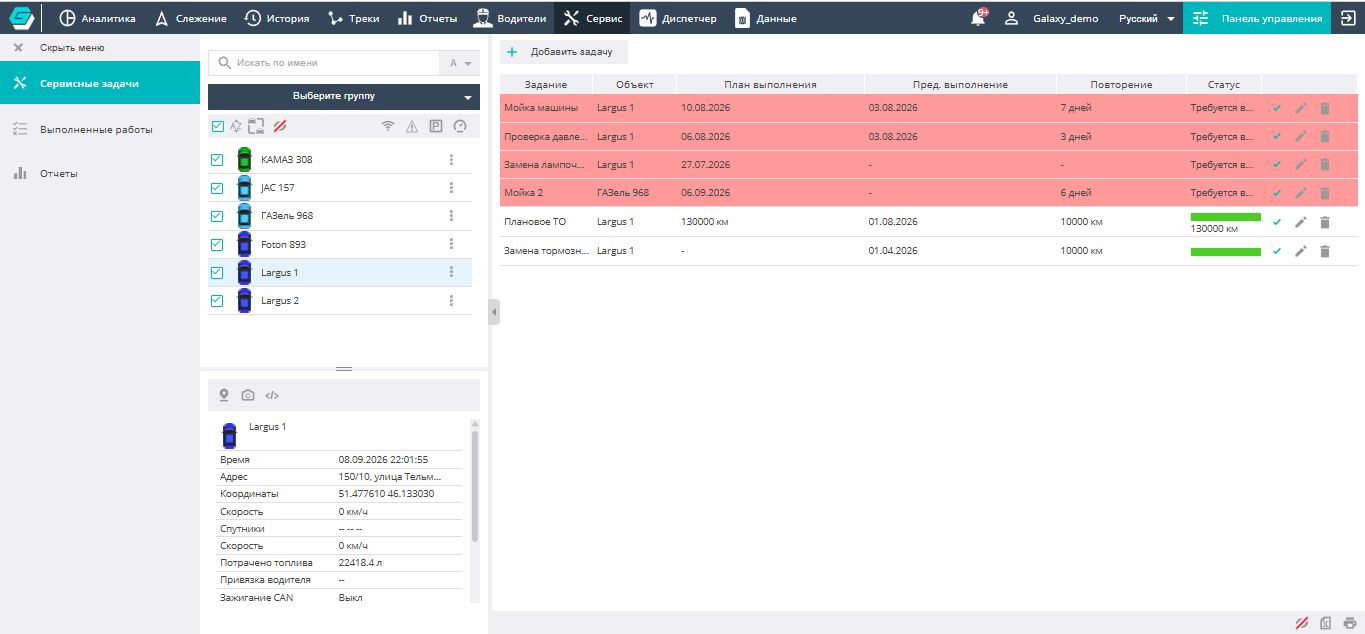The height and width of the screenshot is (634, 1365).
Task: Delete the Мойка 2 task with trash icon
Action: (x=1324, y=193)
